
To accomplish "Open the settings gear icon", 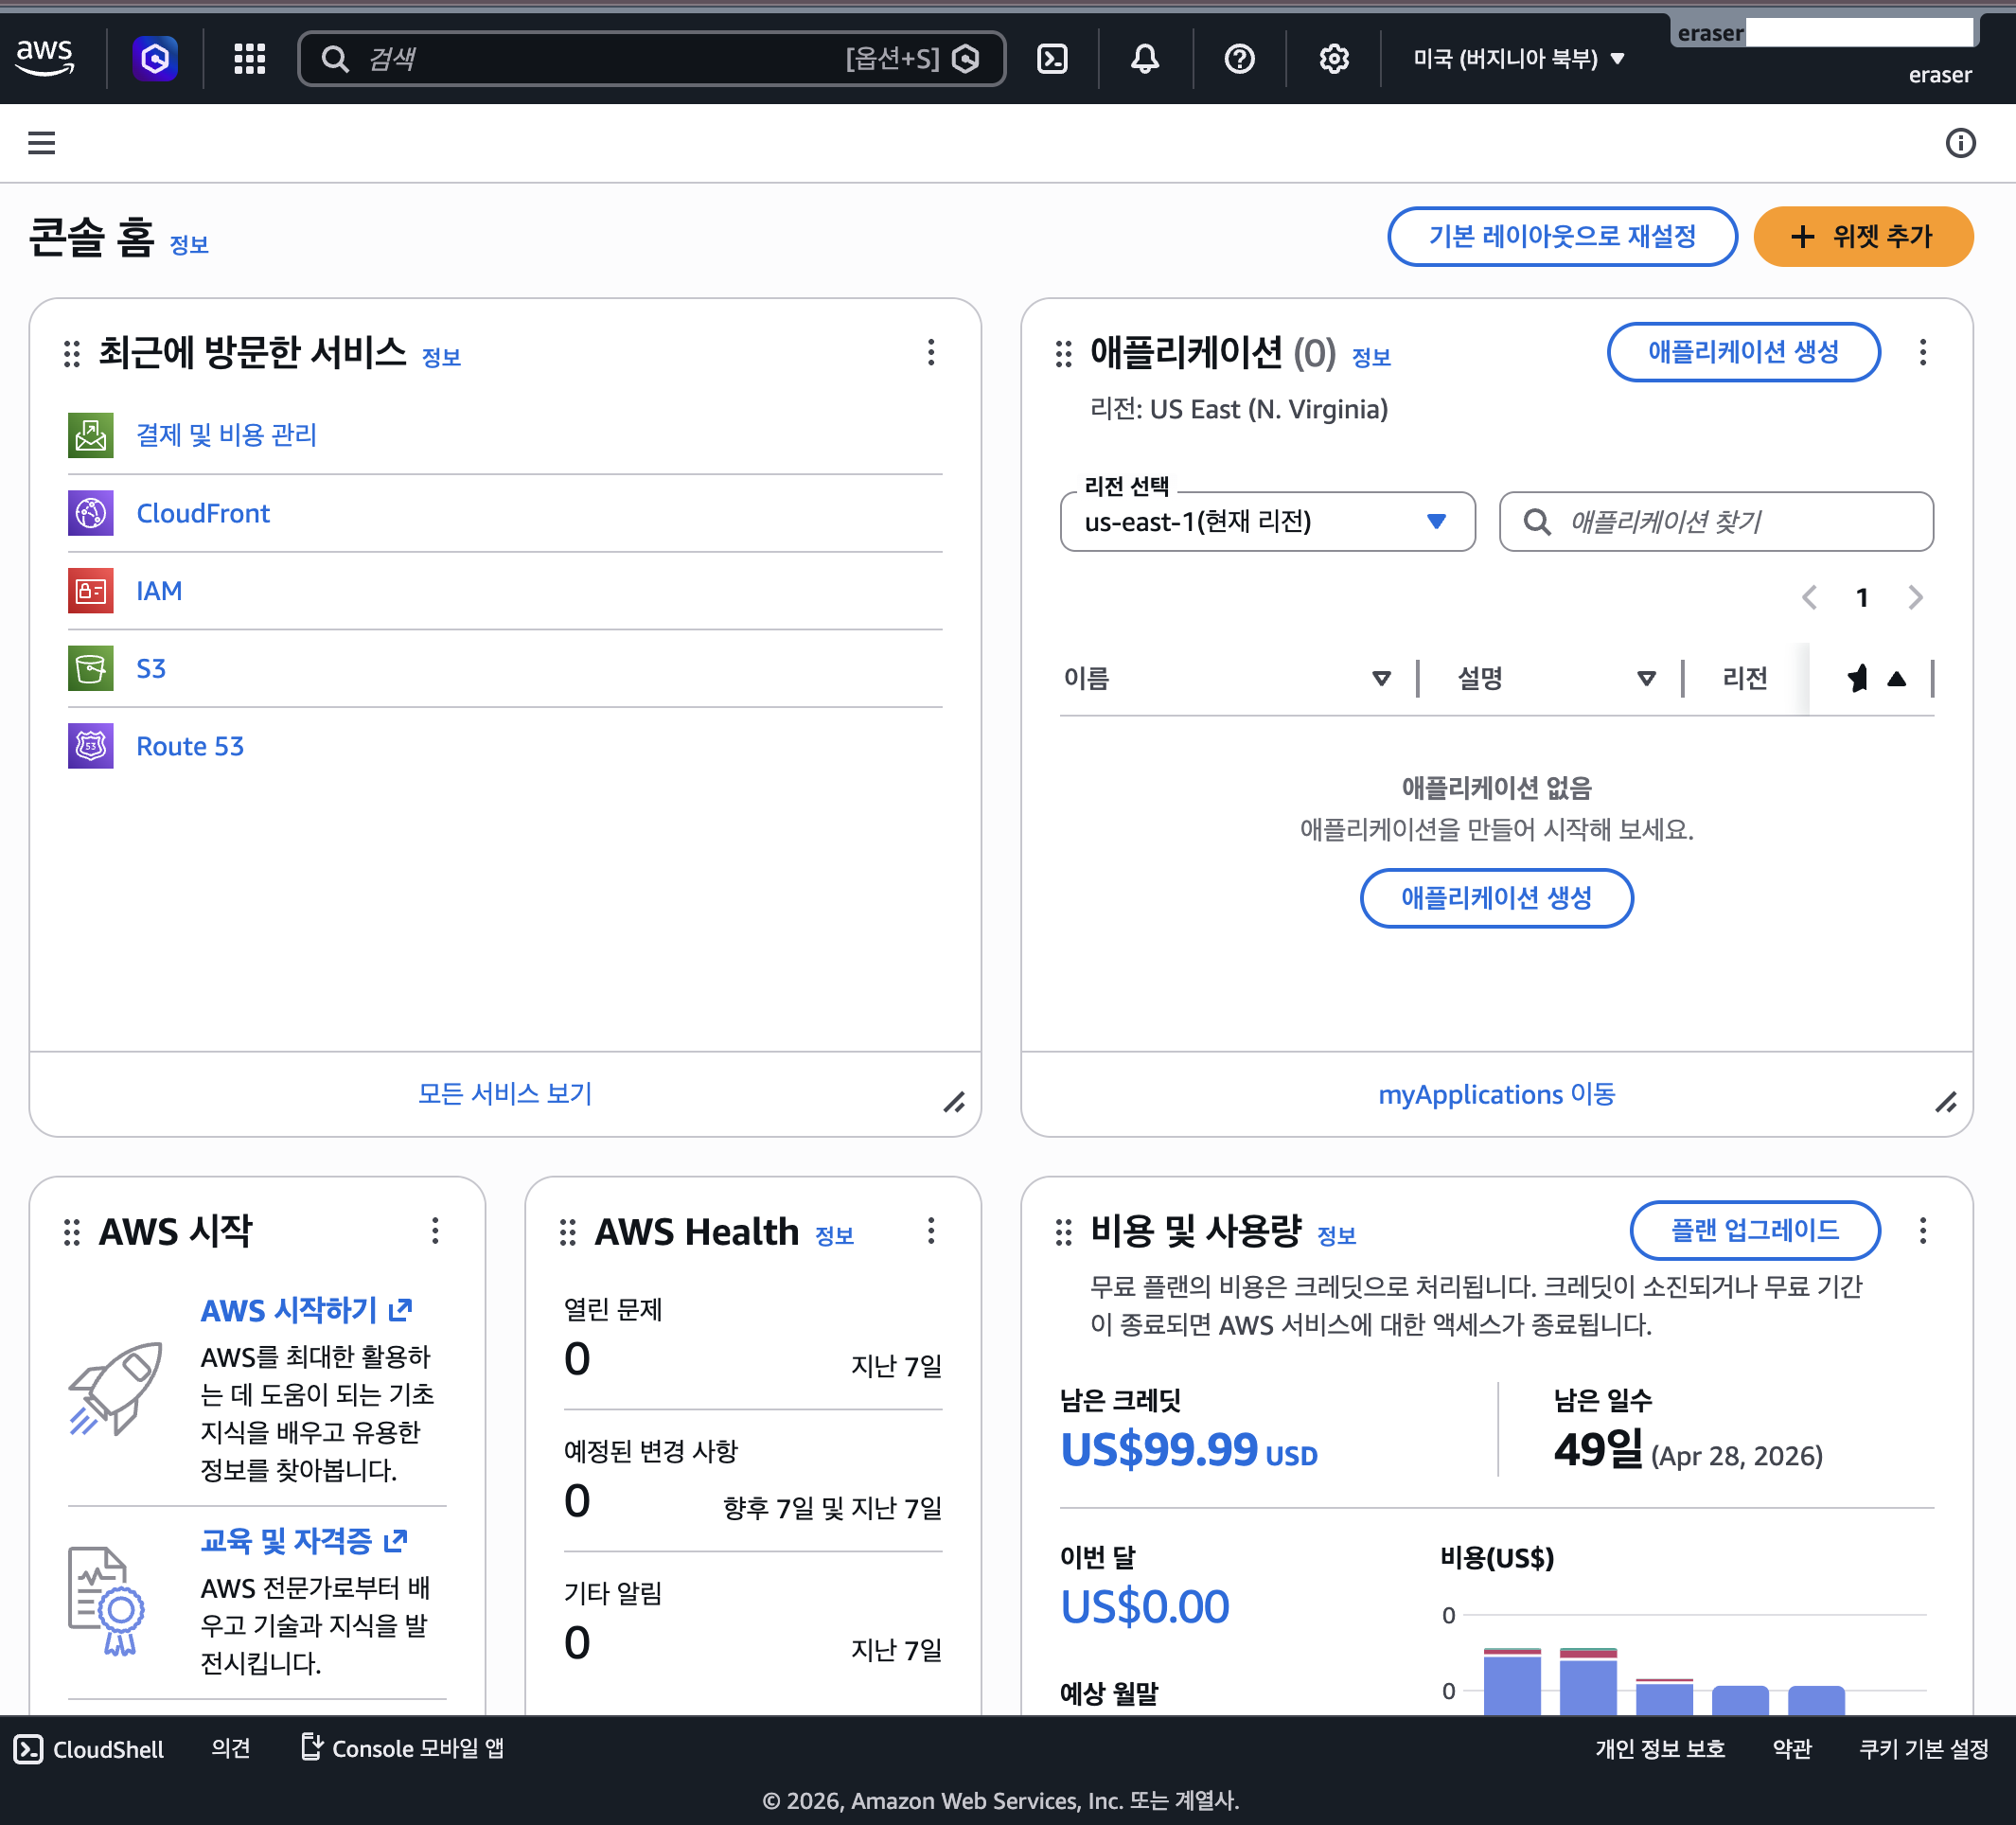I will (x=1333, y=59).
